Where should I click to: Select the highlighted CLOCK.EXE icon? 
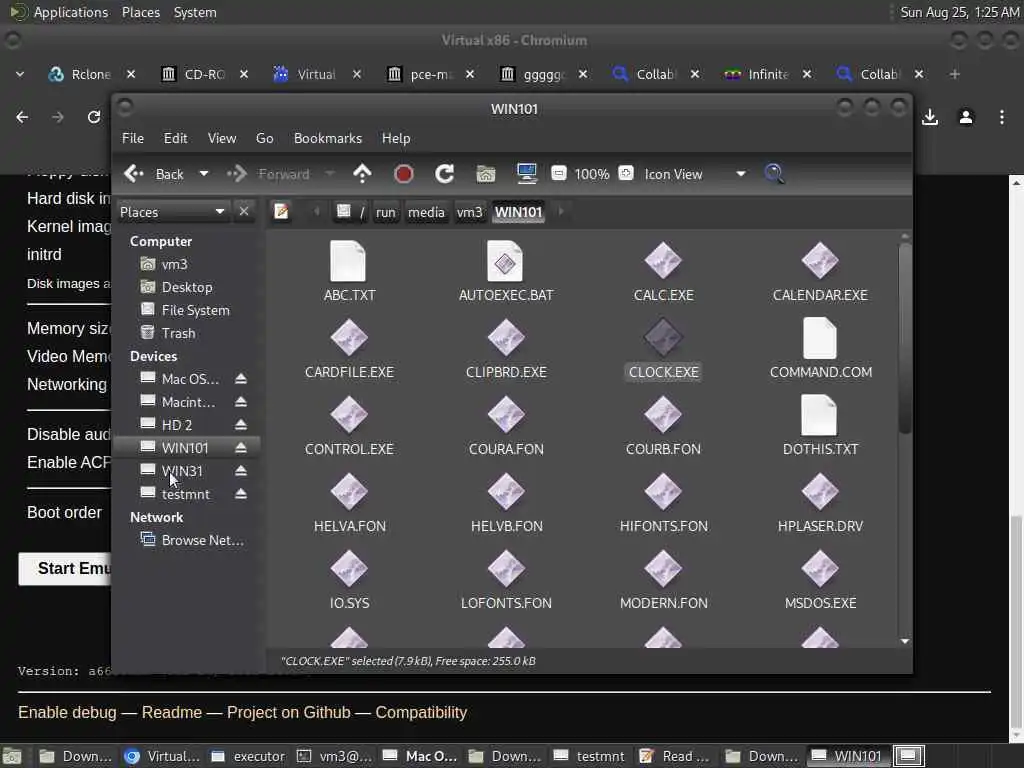[663, 338]
